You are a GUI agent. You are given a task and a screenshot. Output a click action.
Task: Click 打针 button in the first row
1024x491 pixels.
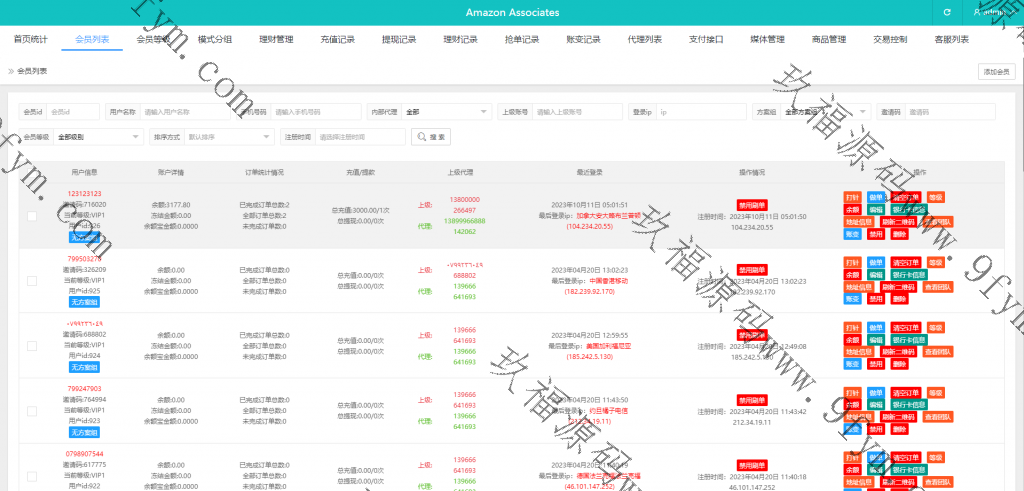(852, 197)
